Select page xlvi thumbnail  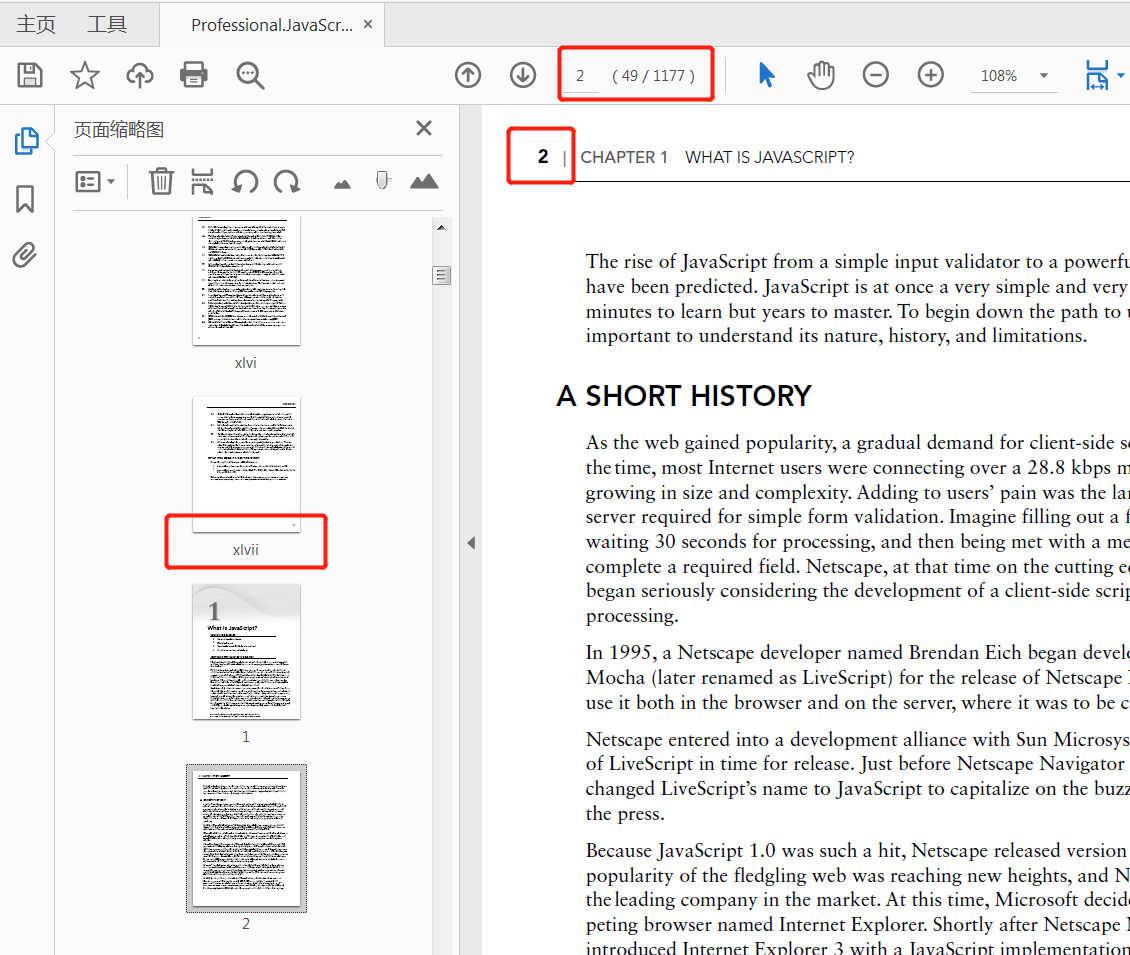coord(246,281)
